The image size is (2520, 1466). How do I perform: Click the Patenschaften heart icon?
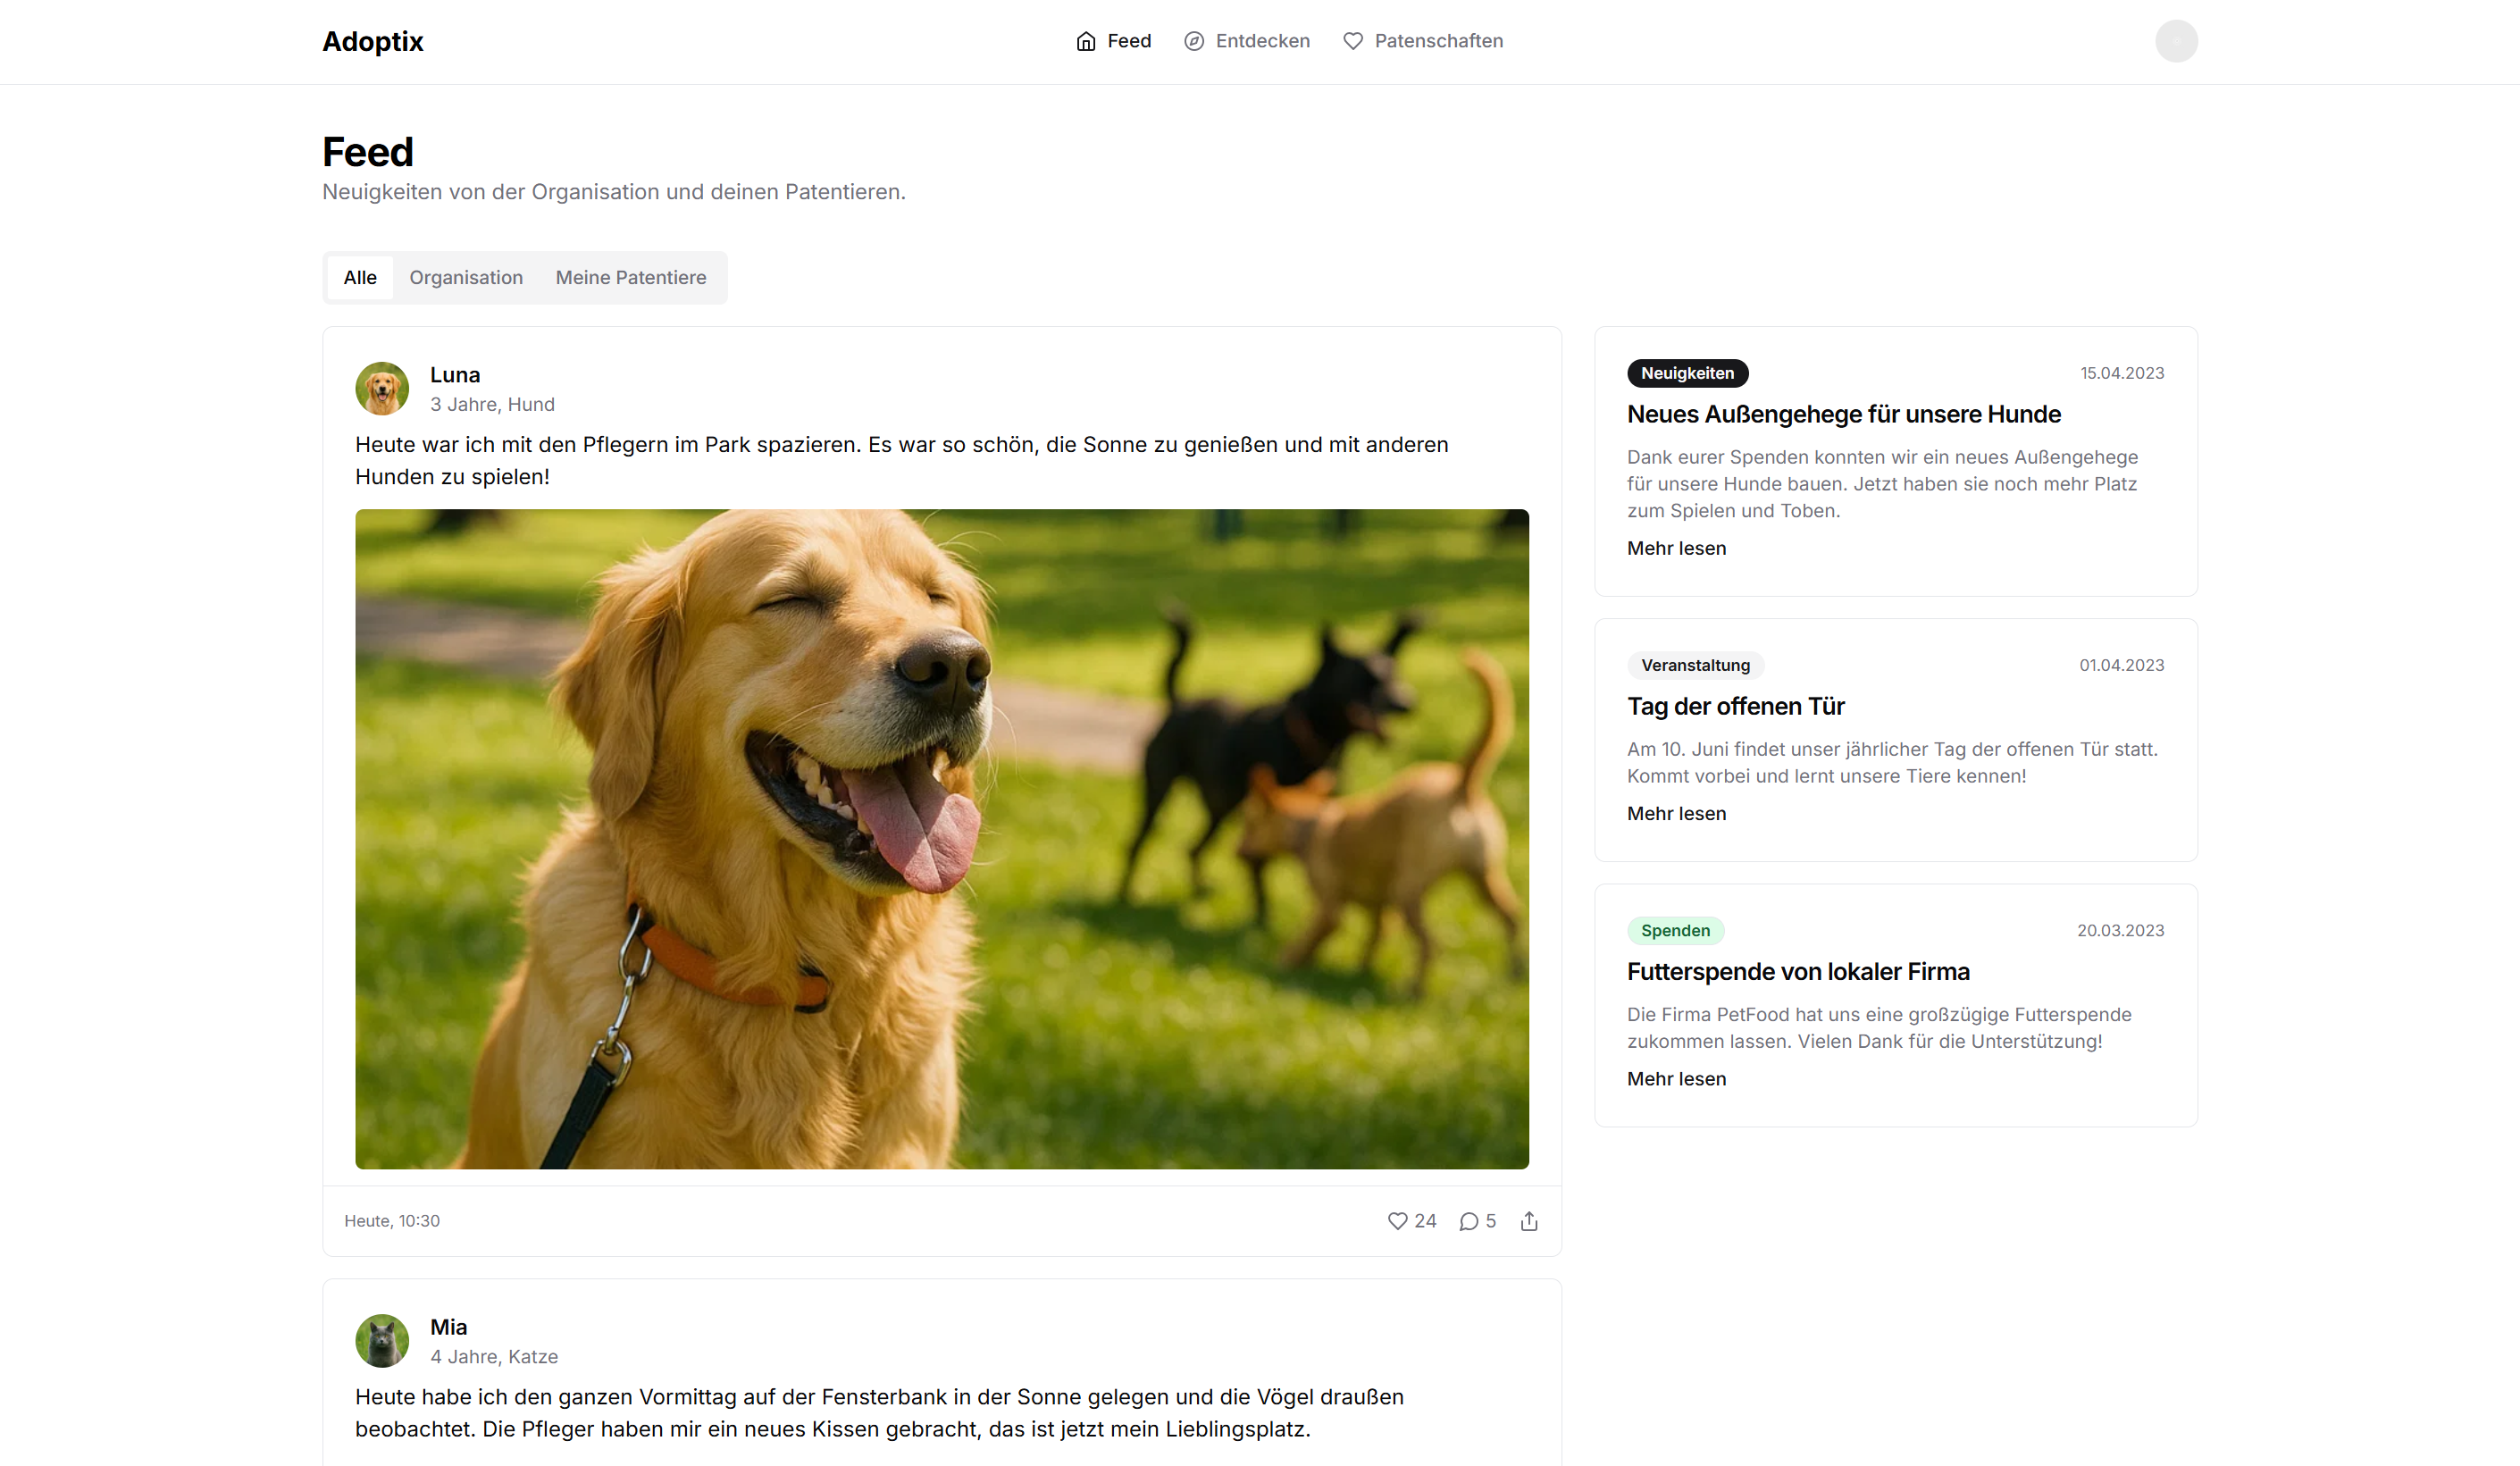click(1352, 41)
